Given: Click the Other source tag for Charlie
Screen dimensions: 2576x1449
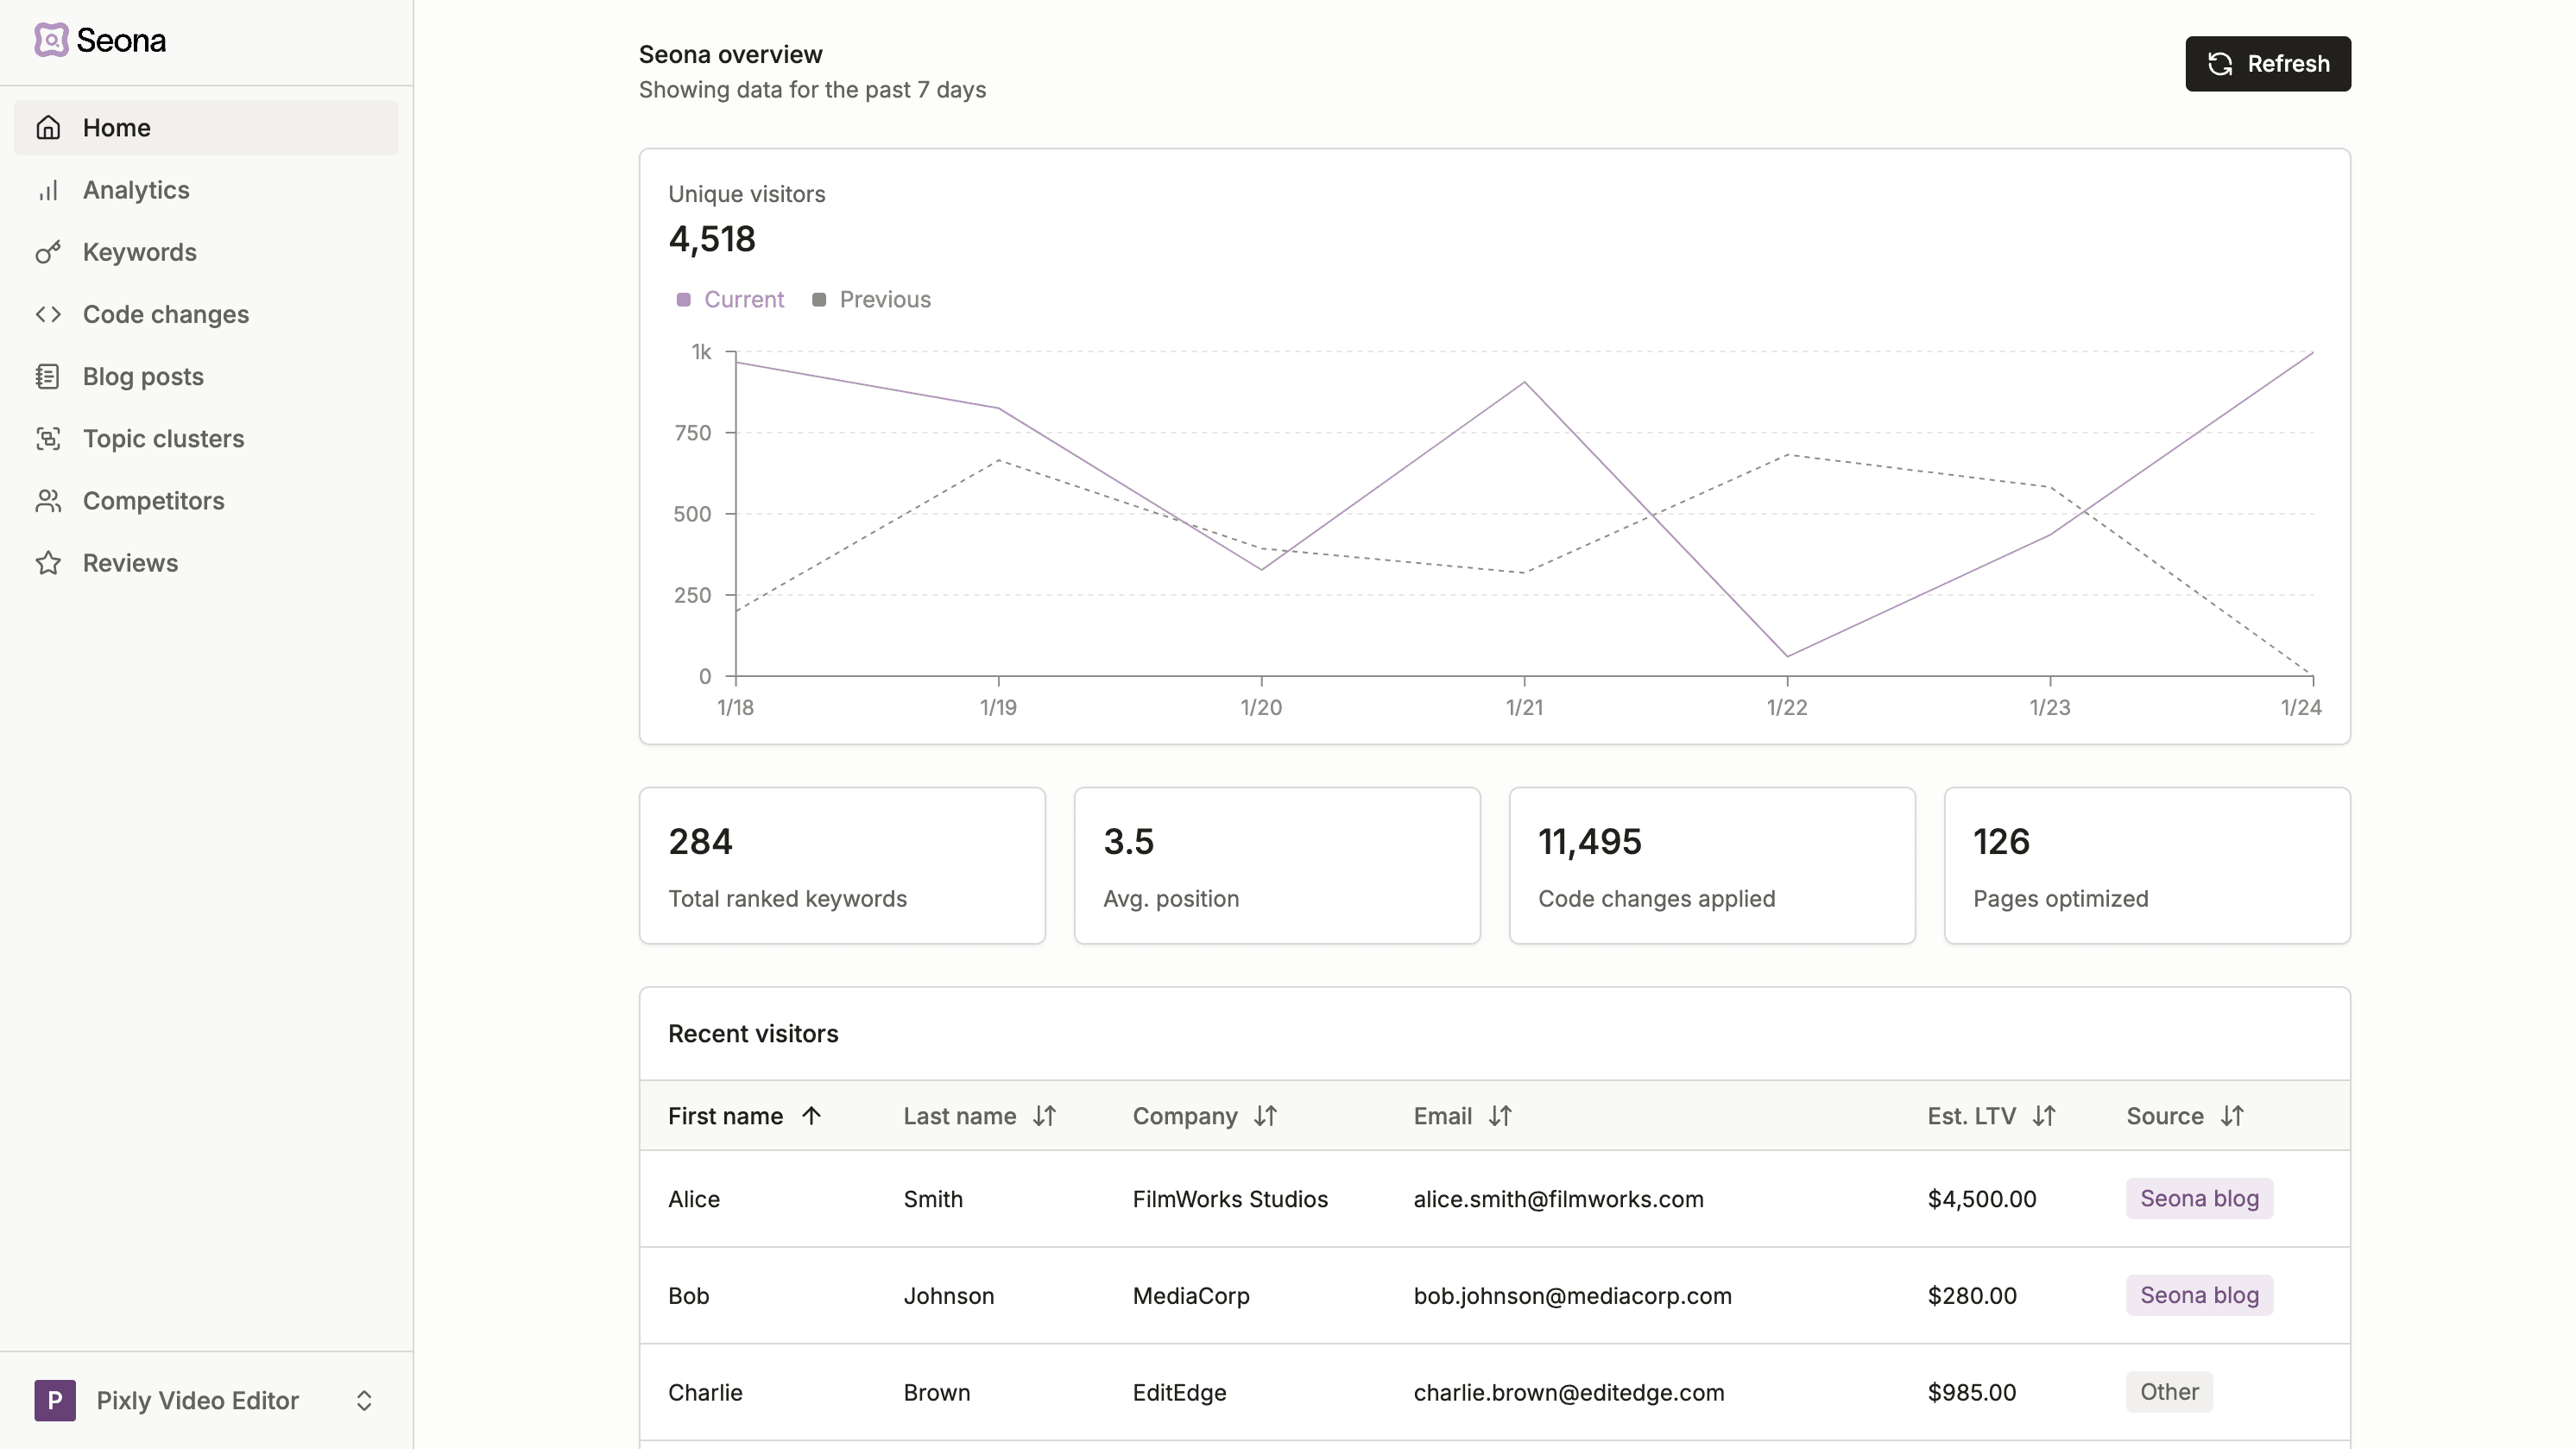Looking at the screenshot, I should (2169, 1392).
